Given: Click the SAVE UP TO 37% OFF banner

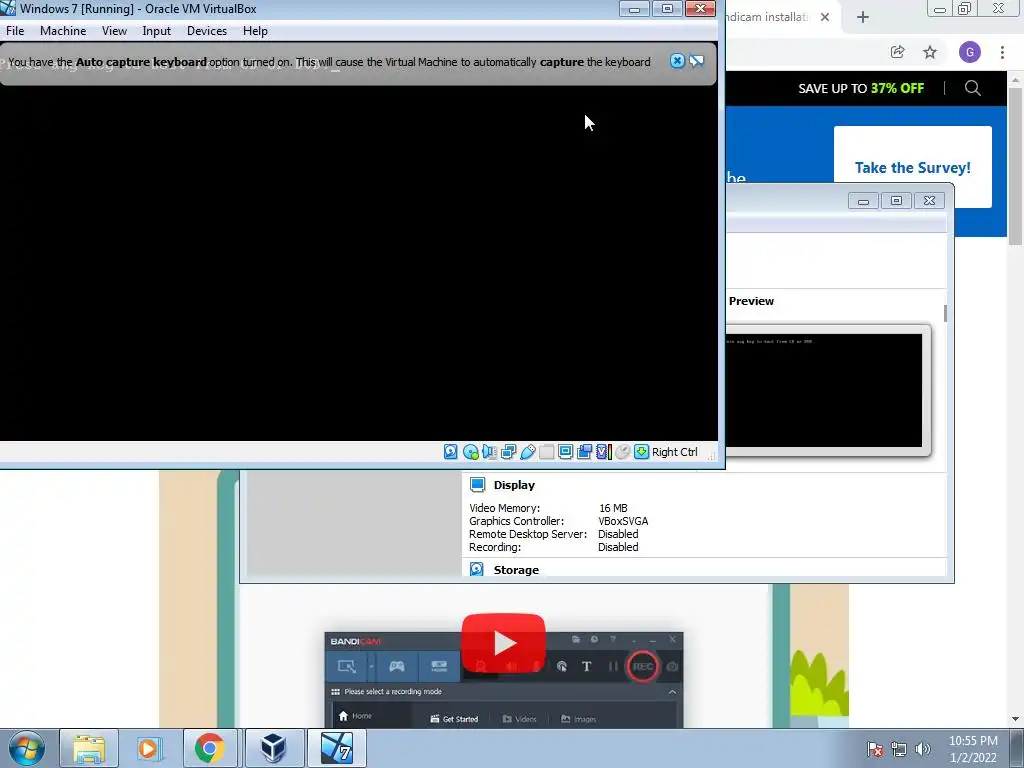Looking at the screenshot, I should (861, 88).
